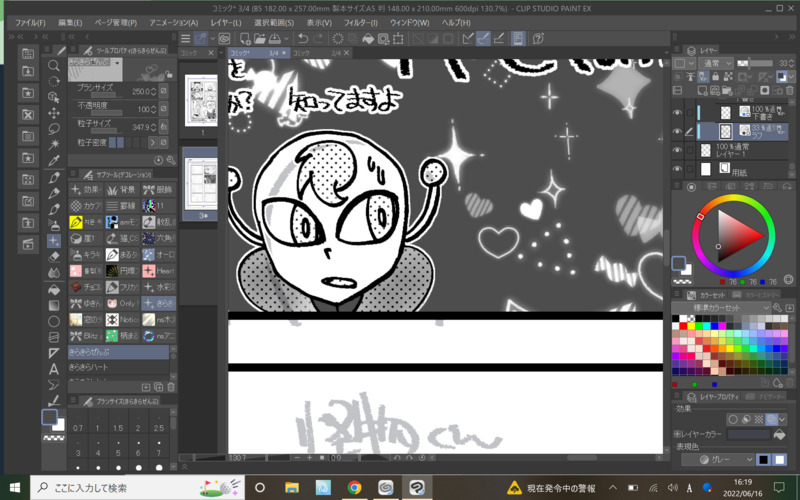Hide レイヤー1 via eye icon
Image resolution: width=800 pixels, height=500 pixels.
pos(677,150)
